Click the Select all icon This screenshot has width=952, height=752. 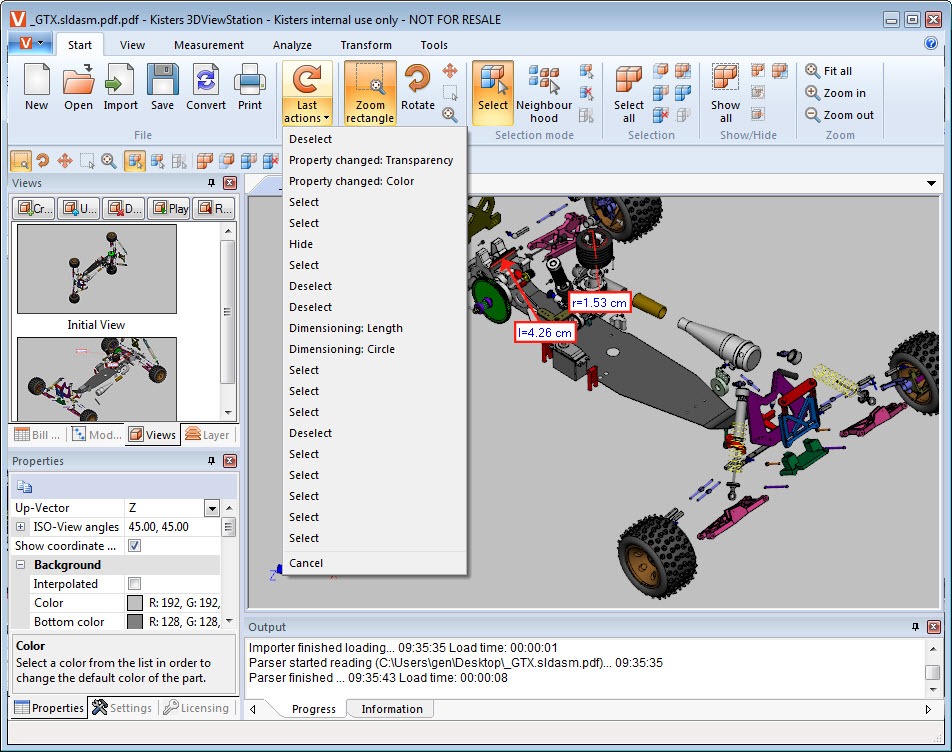tap(629, 93)
